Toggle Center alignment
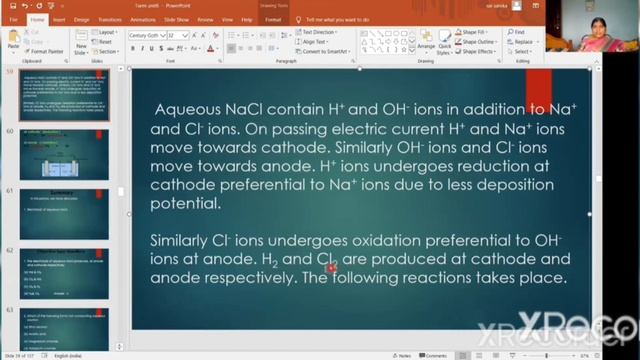Screen dimensions: 640x360 coord(241,49)
